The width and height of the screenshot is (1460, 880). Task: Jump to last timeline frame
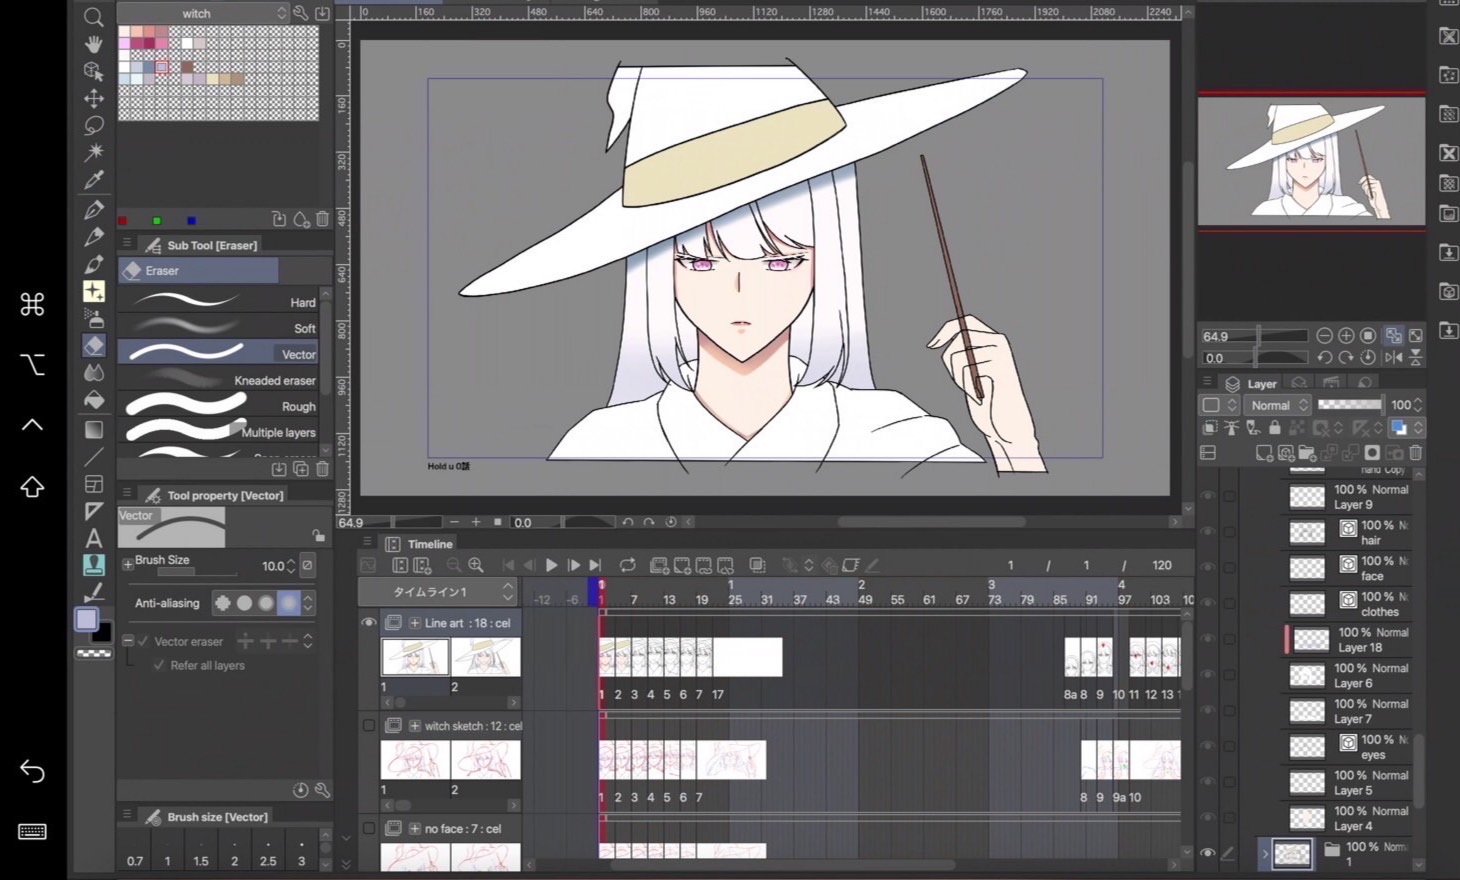pos(596,565)
